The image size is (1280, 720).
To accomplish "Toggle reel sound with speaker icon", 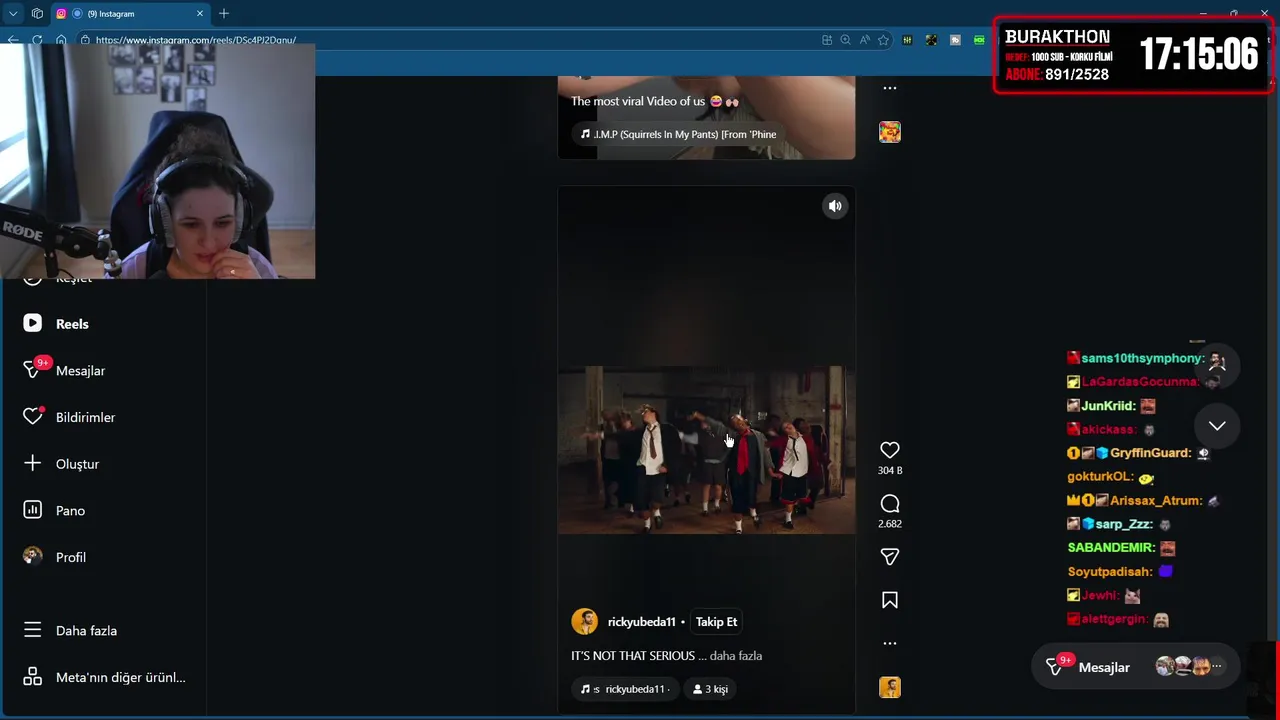I will (835, 206).
